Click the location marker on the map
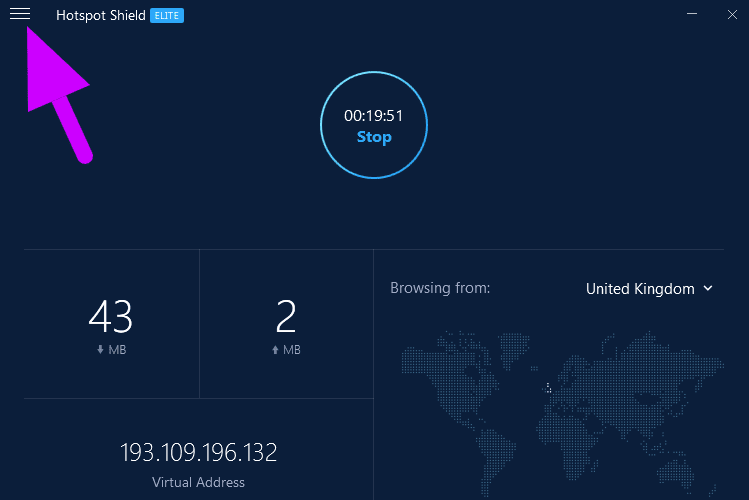 pyautogui.click(x=548, y=388)
